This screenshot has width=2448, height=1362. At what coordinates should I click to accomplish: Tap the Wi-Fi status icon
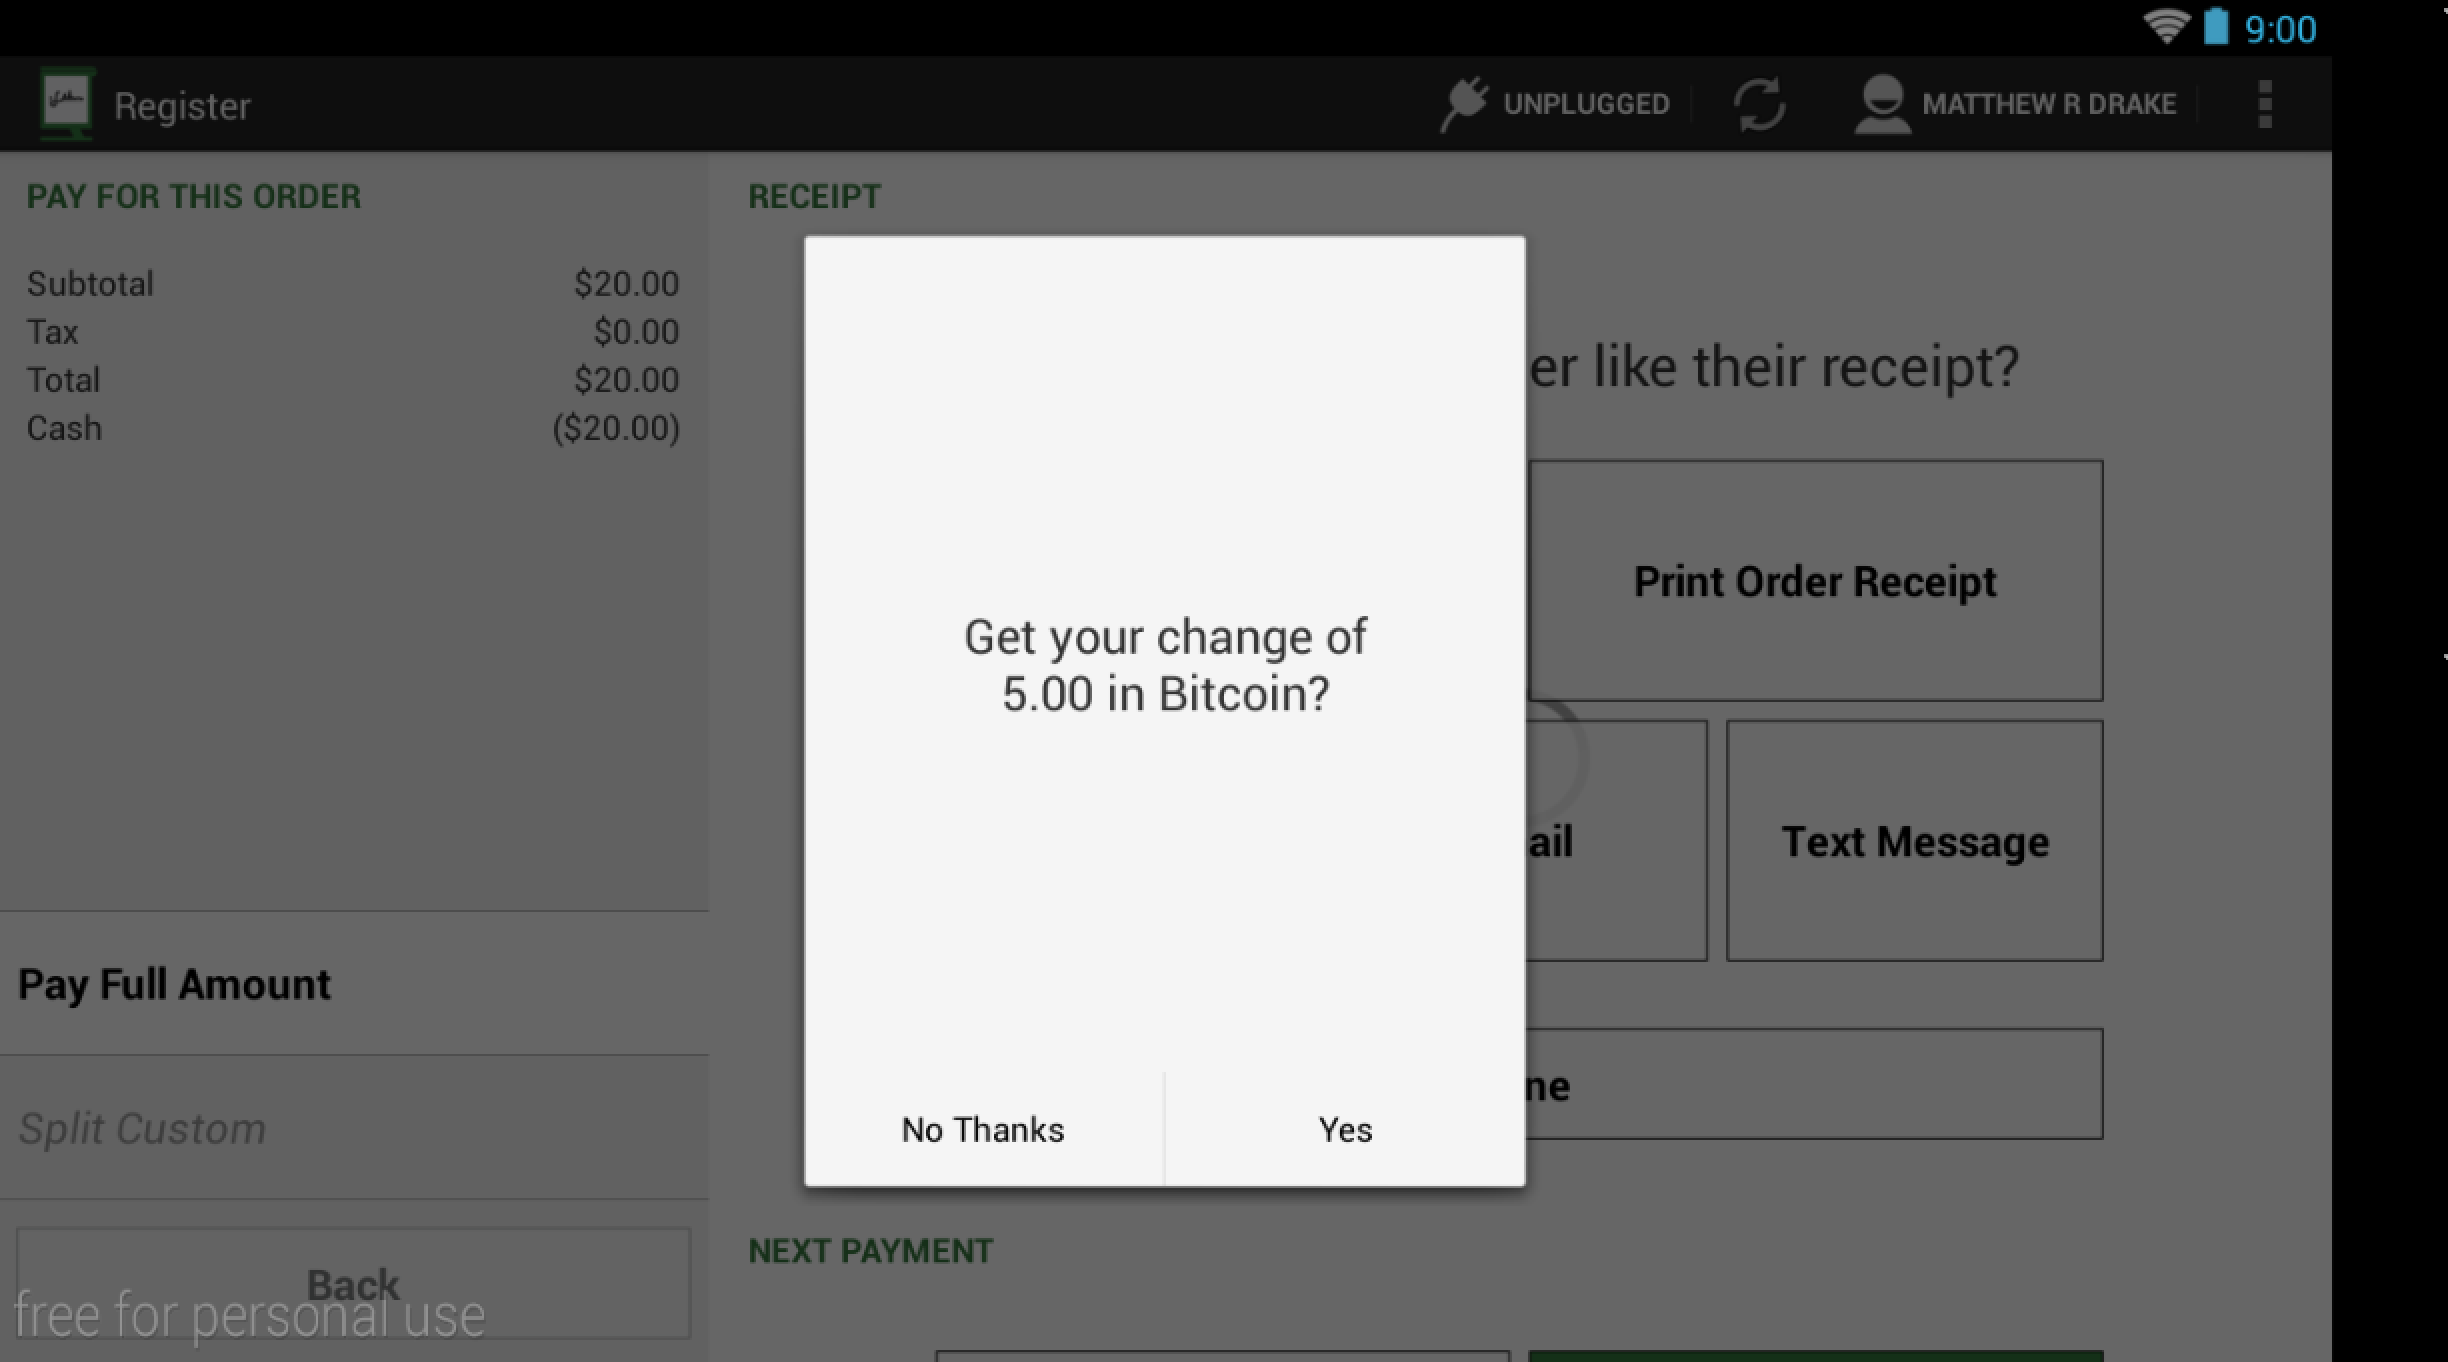click(x=2165, y=26)
